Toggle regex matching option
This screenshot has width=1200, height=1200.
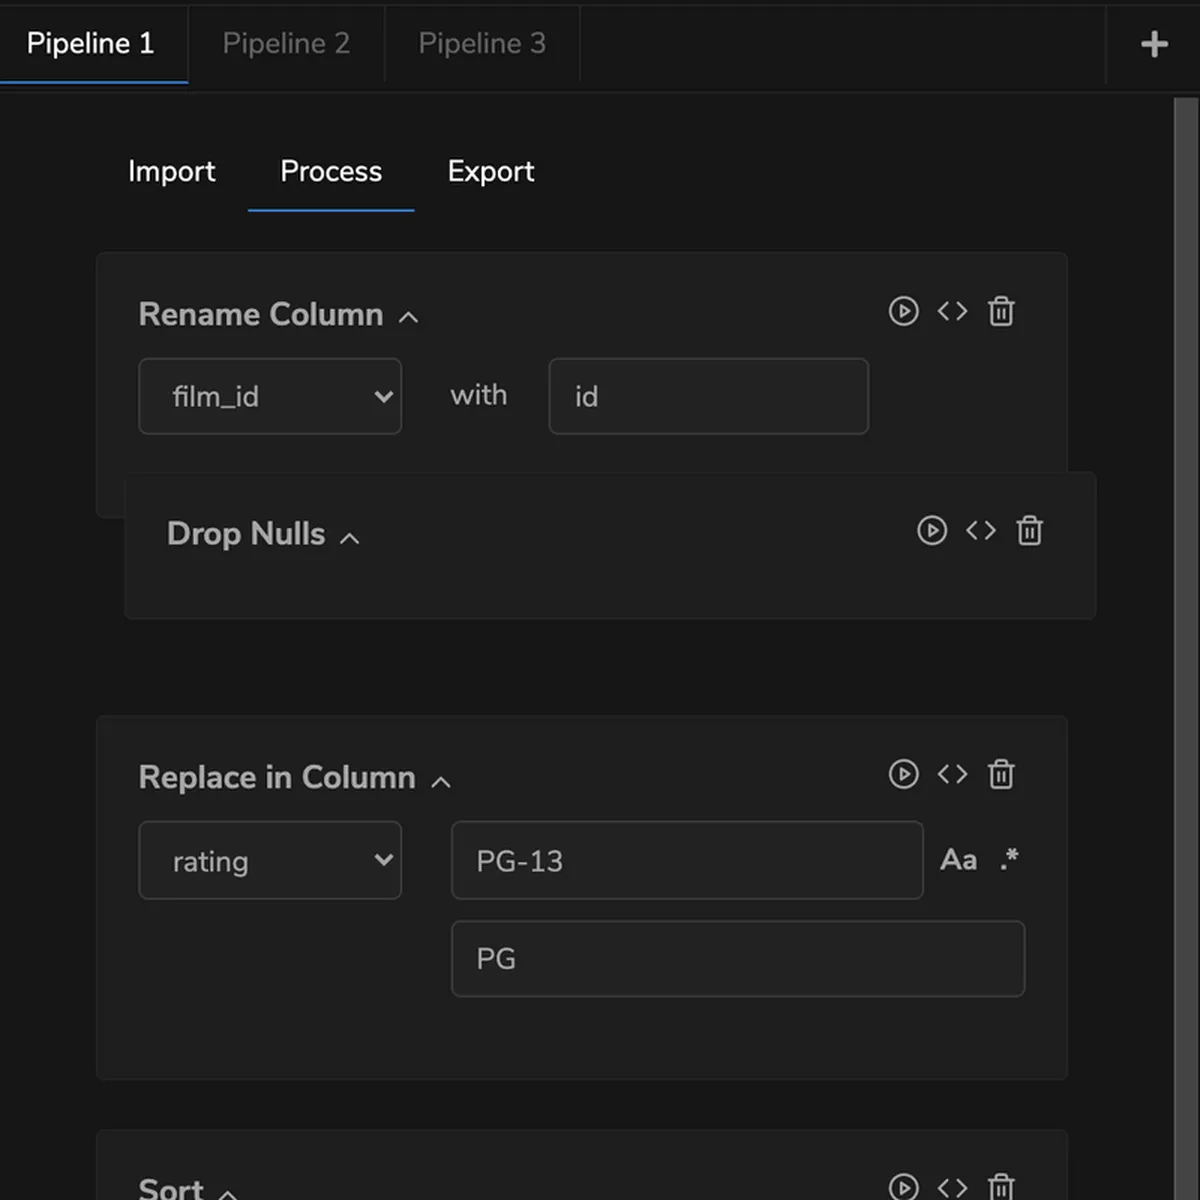1009,859
